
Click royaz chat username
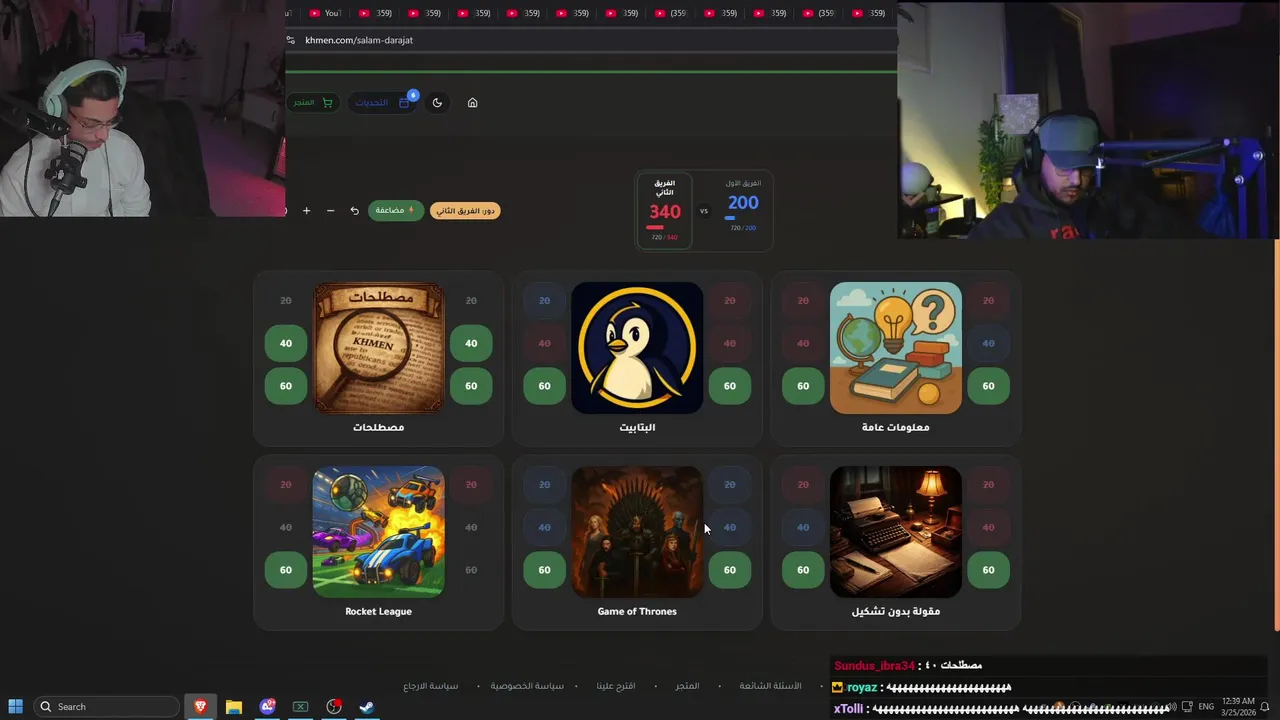862,687
